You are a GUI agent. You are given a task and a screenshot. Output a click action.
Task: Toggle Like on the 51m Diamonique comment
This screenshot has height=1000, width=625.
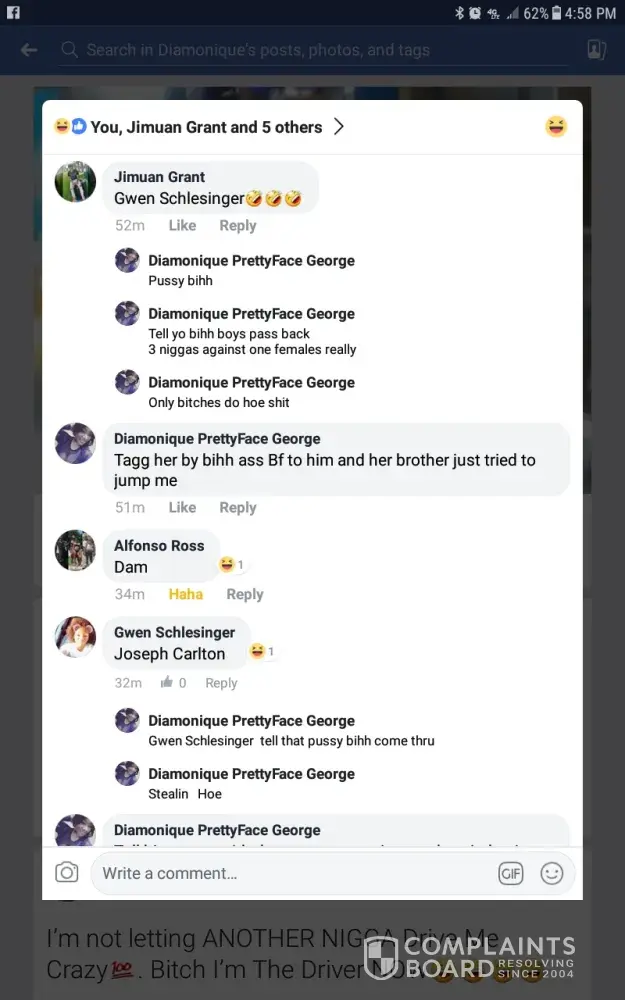pos(182,508)
